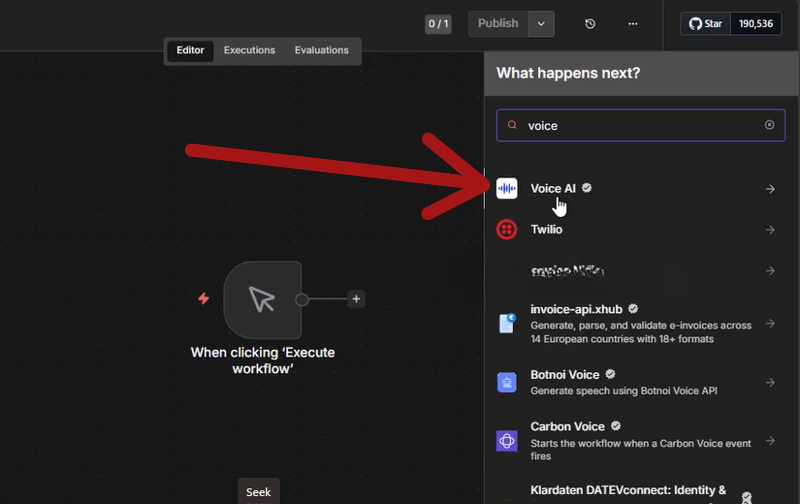Click the plus button after the trigger node

(356, 299)
